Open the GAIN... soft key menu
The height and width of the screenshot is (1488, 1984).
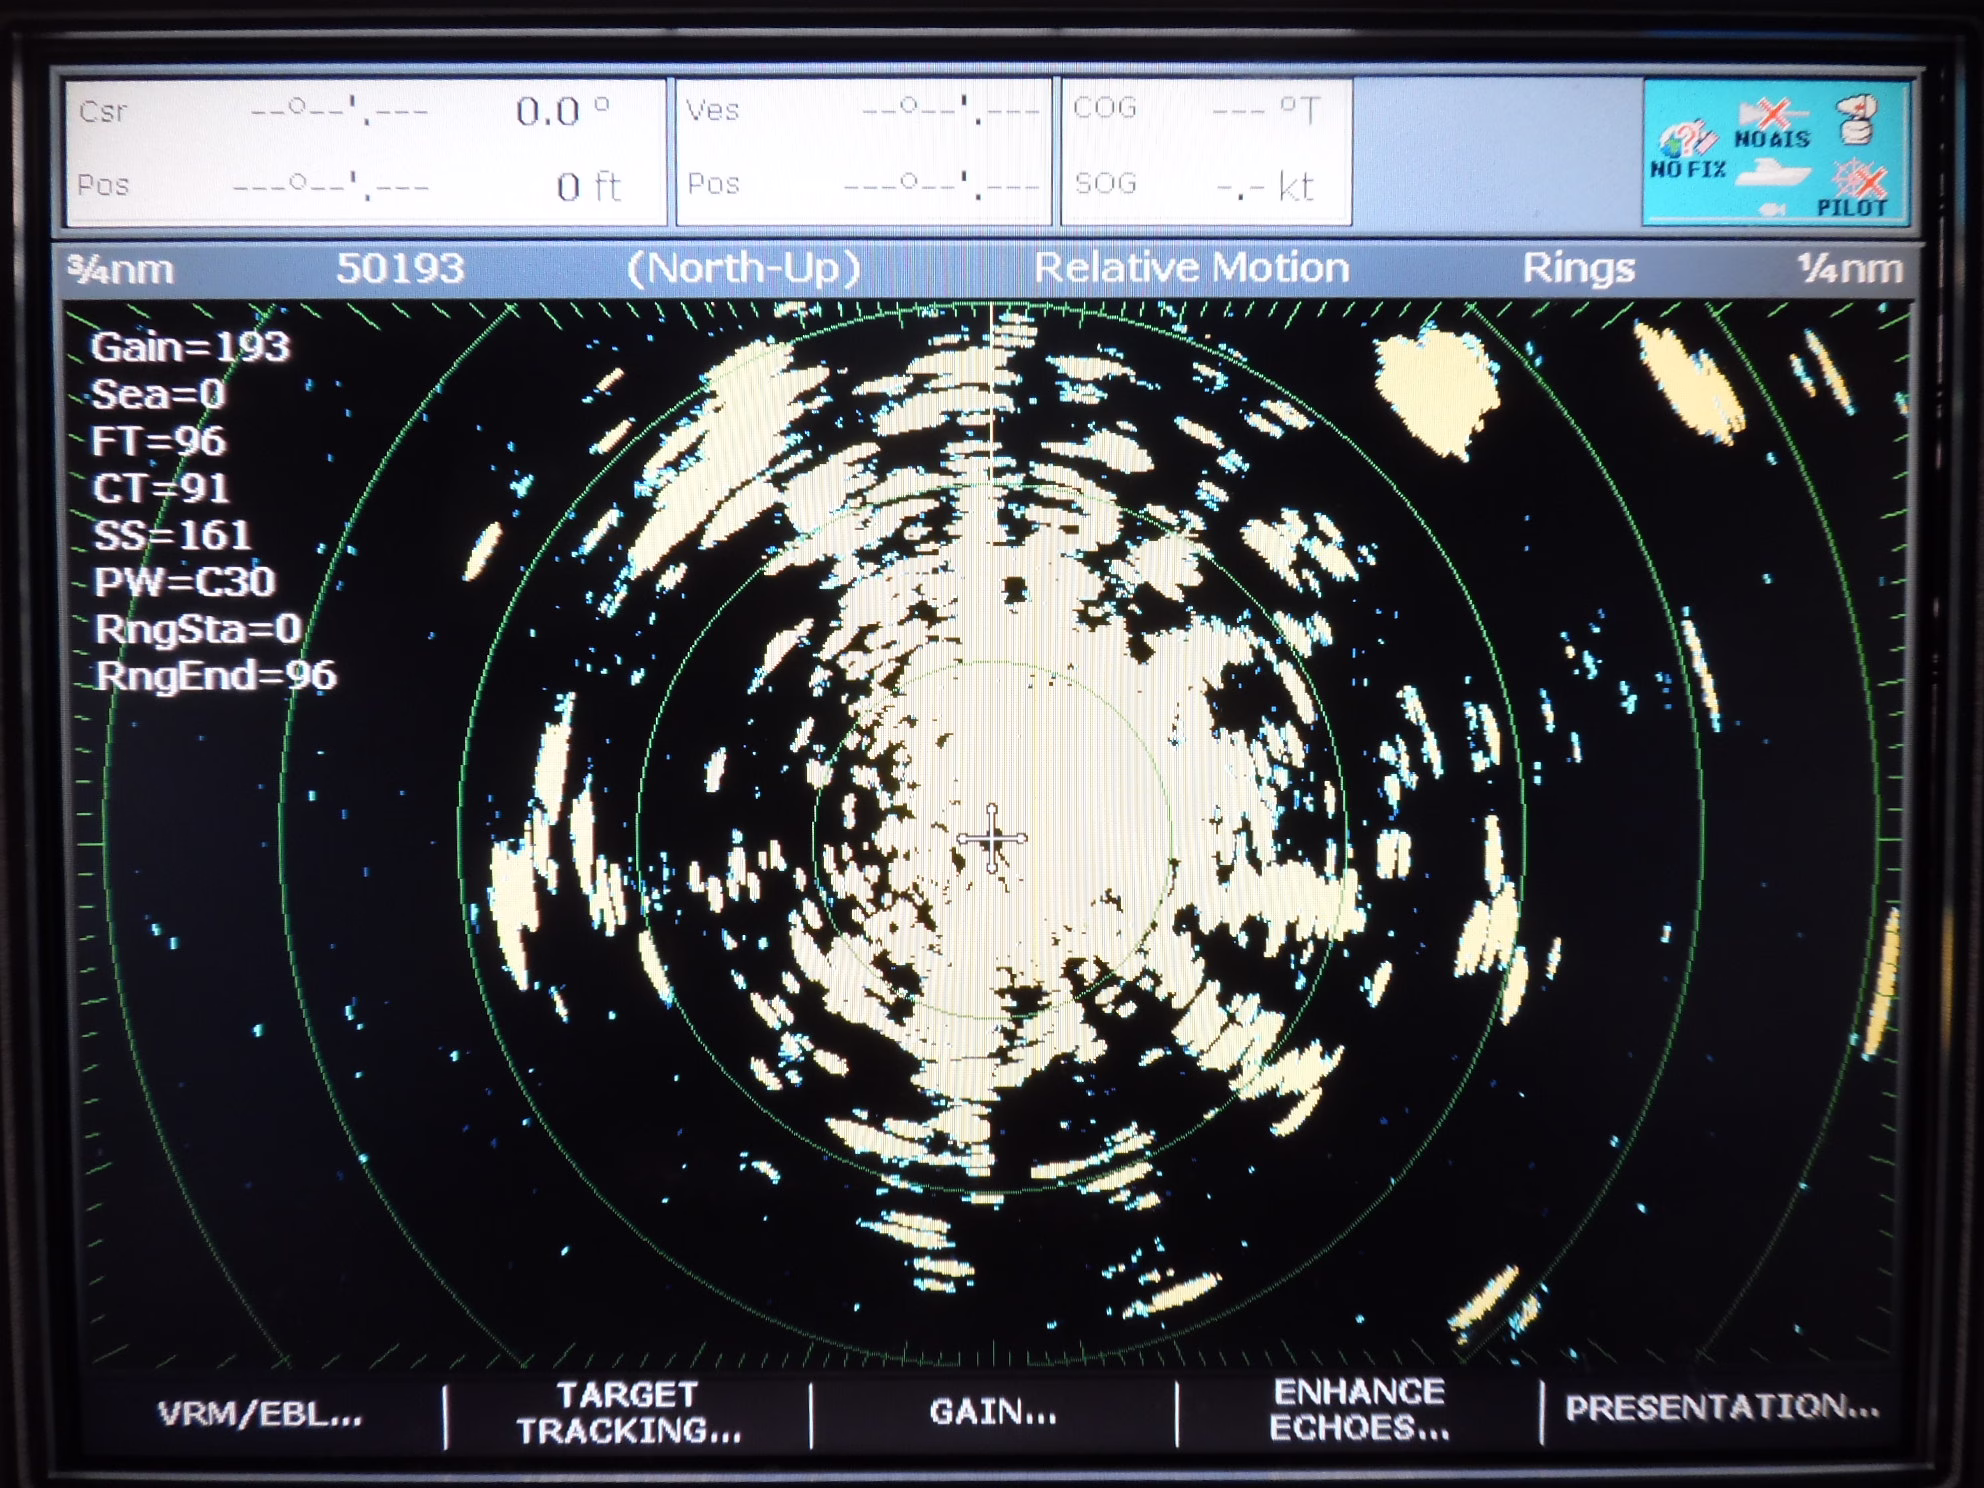pos(993,1412)
